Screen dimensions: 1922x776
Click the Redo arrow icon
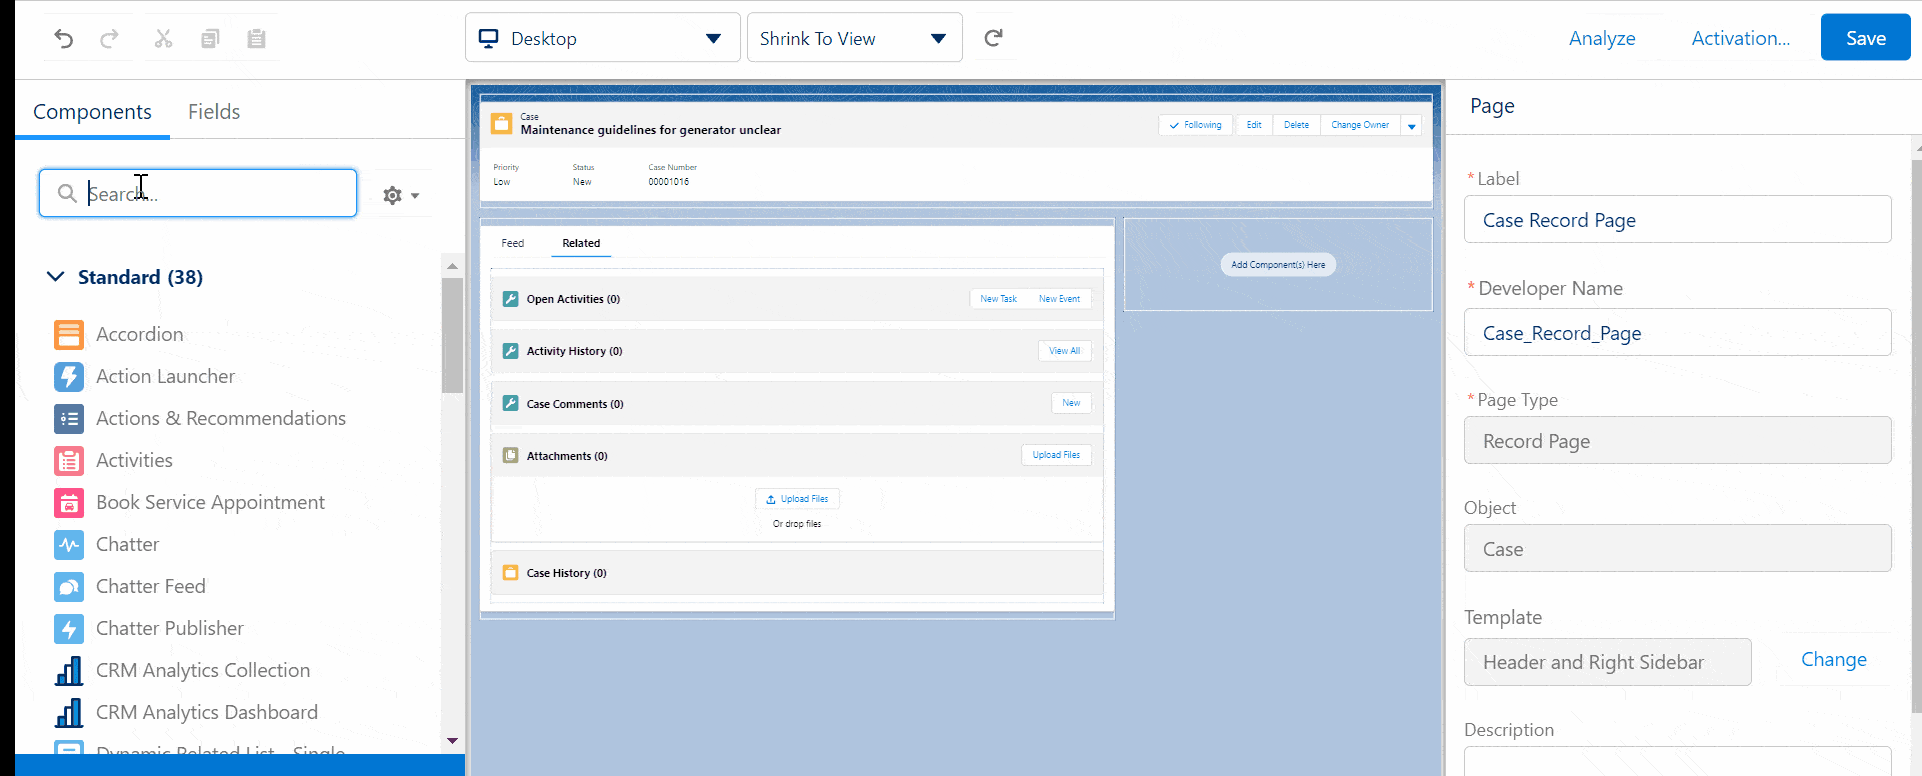pyautogui.click(x=110, y=39)
